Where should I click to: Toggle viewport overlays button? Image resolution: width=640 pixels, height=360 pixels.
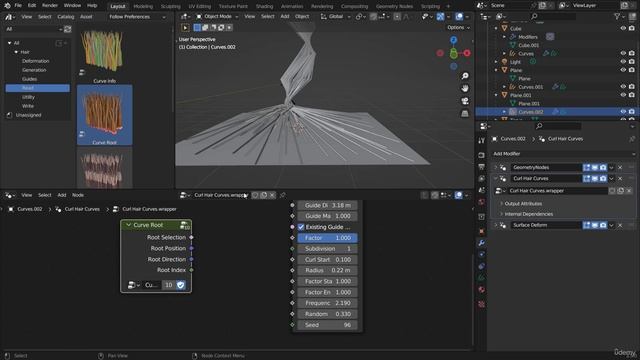pos(459,17)
